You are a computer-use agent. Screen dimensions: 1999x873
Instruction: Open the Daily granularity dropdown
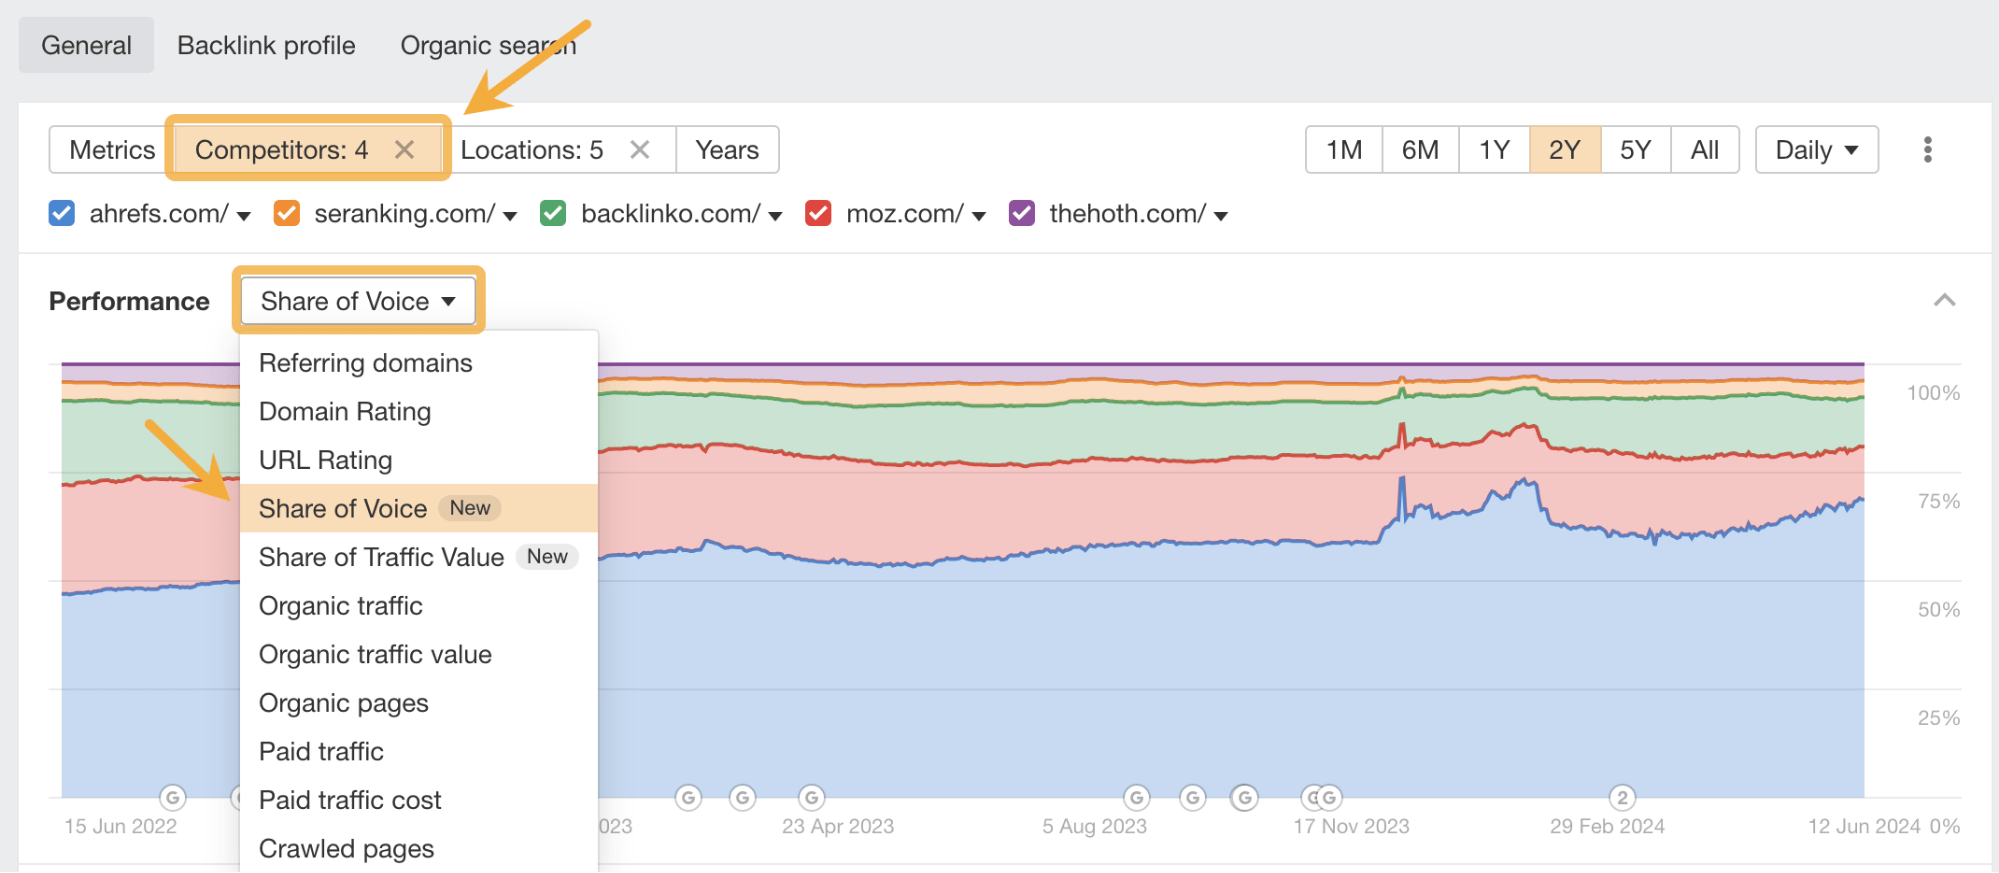coord(1816,150)
